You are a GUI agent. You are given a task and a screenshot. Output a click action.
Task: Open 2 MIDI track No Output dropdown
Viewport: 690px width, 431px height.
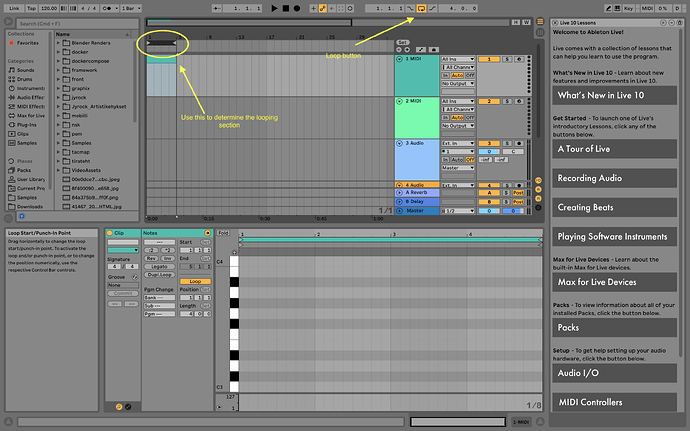click(x=458, y=126)
